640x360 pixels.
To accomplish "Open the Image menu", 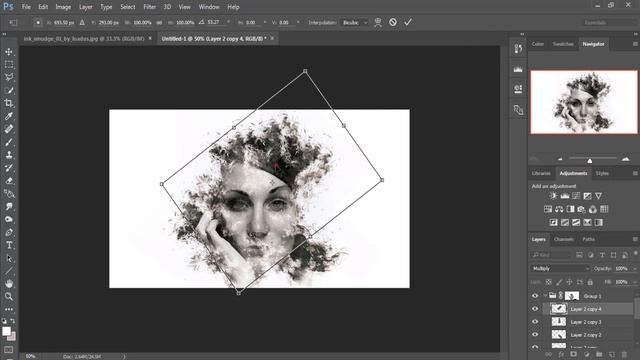I will 63,7.
